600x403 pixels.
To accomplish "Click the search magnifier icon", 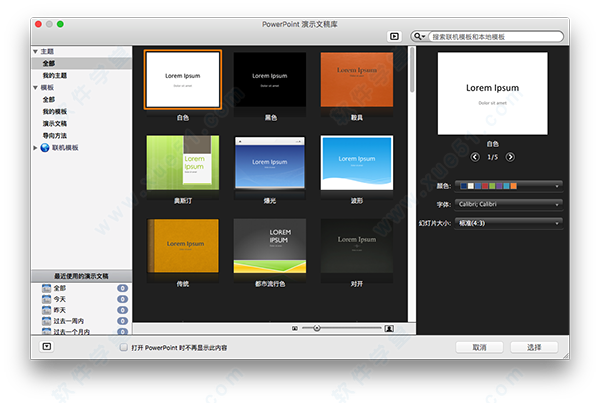I will click(417, 36).
